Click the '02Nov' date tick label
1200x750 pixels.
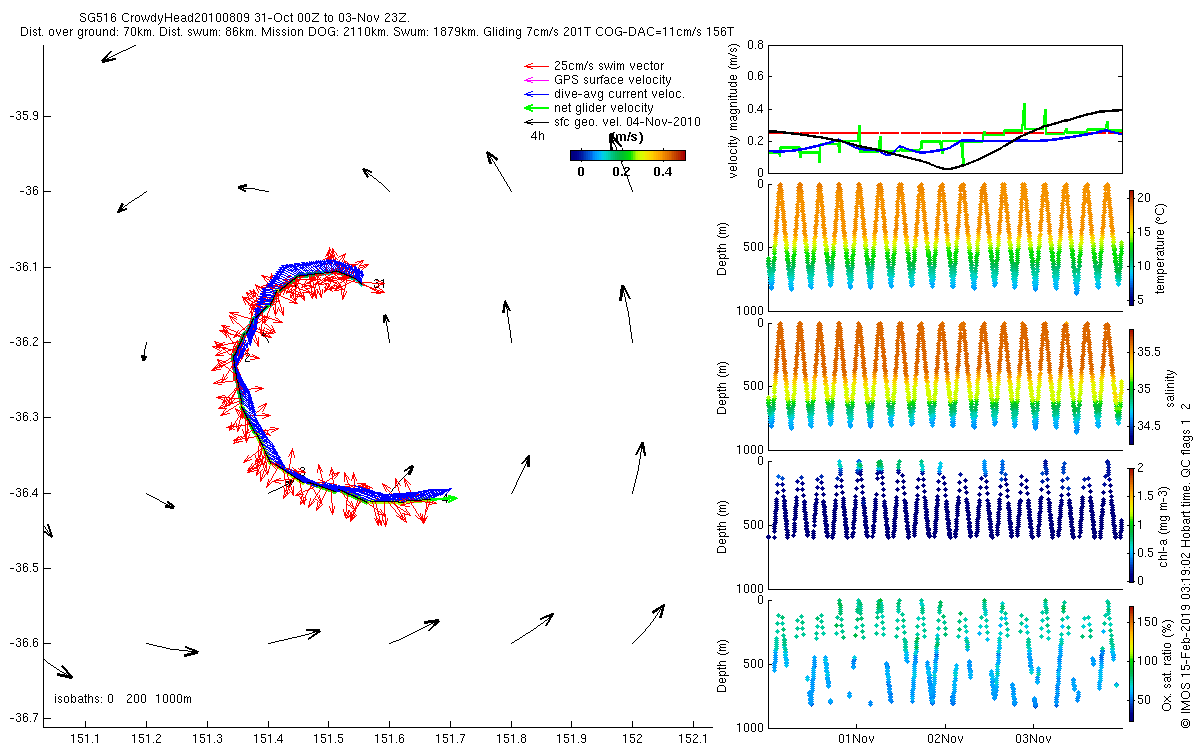(945, 739)
